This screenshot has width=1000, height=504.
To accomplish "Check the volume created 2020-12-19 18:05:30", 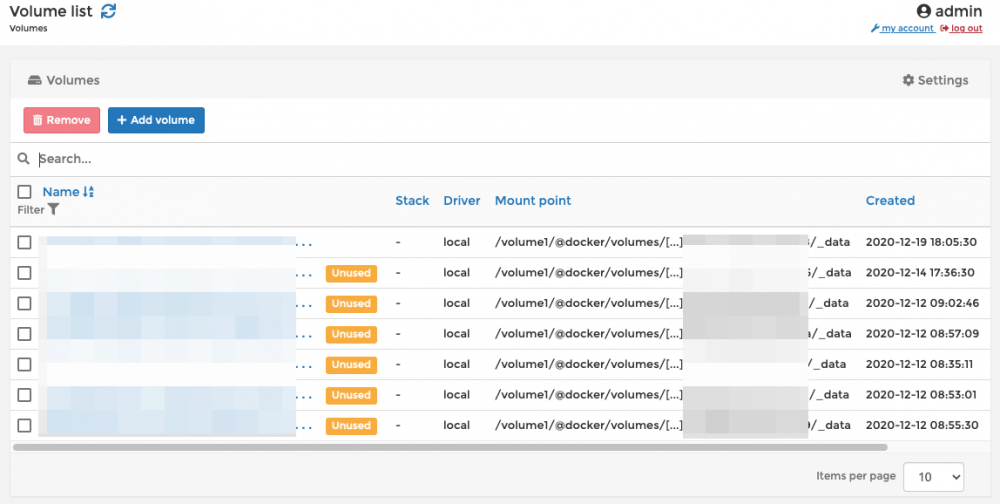I will click(x=25, y=242).
